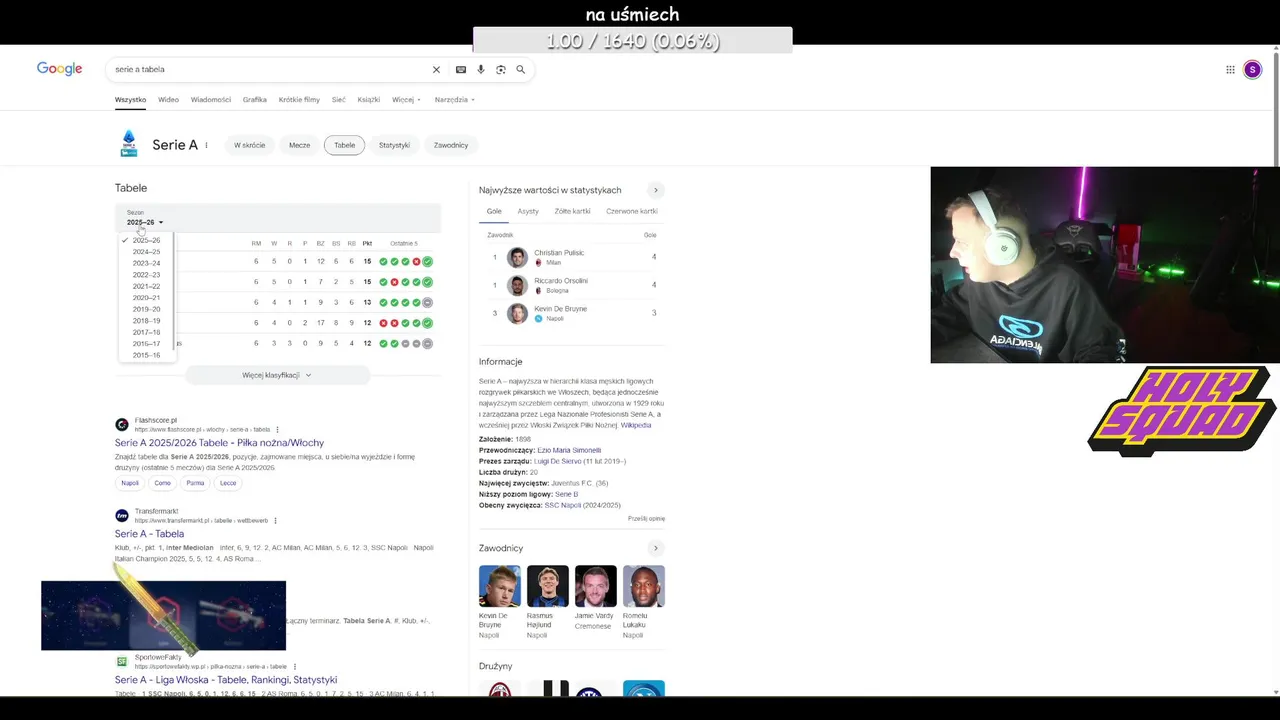Open the Więcej search filter dropdown
The height and width of the screenshot is (720, 1280).
pos(406,100)
